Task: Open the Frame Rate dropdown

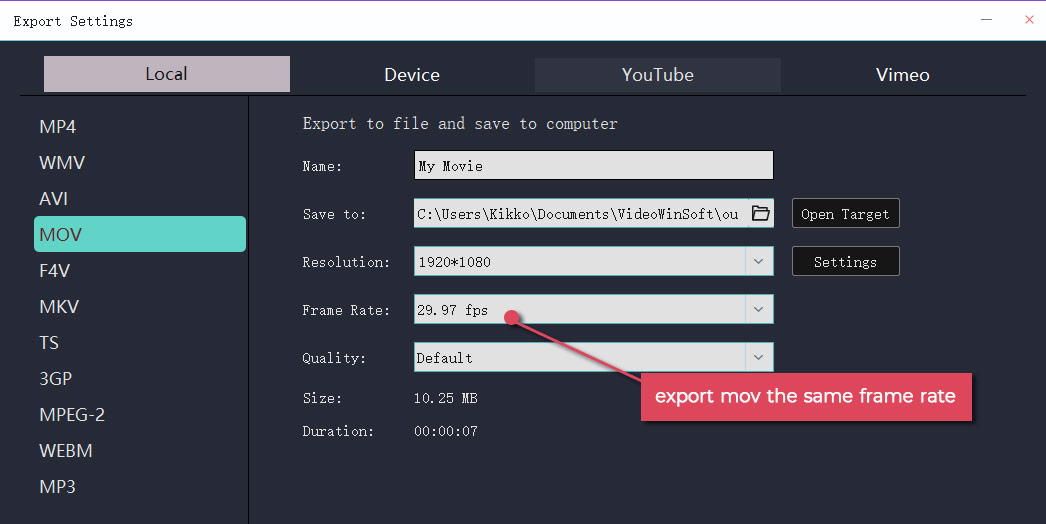Action: click(x=758, y=310)
